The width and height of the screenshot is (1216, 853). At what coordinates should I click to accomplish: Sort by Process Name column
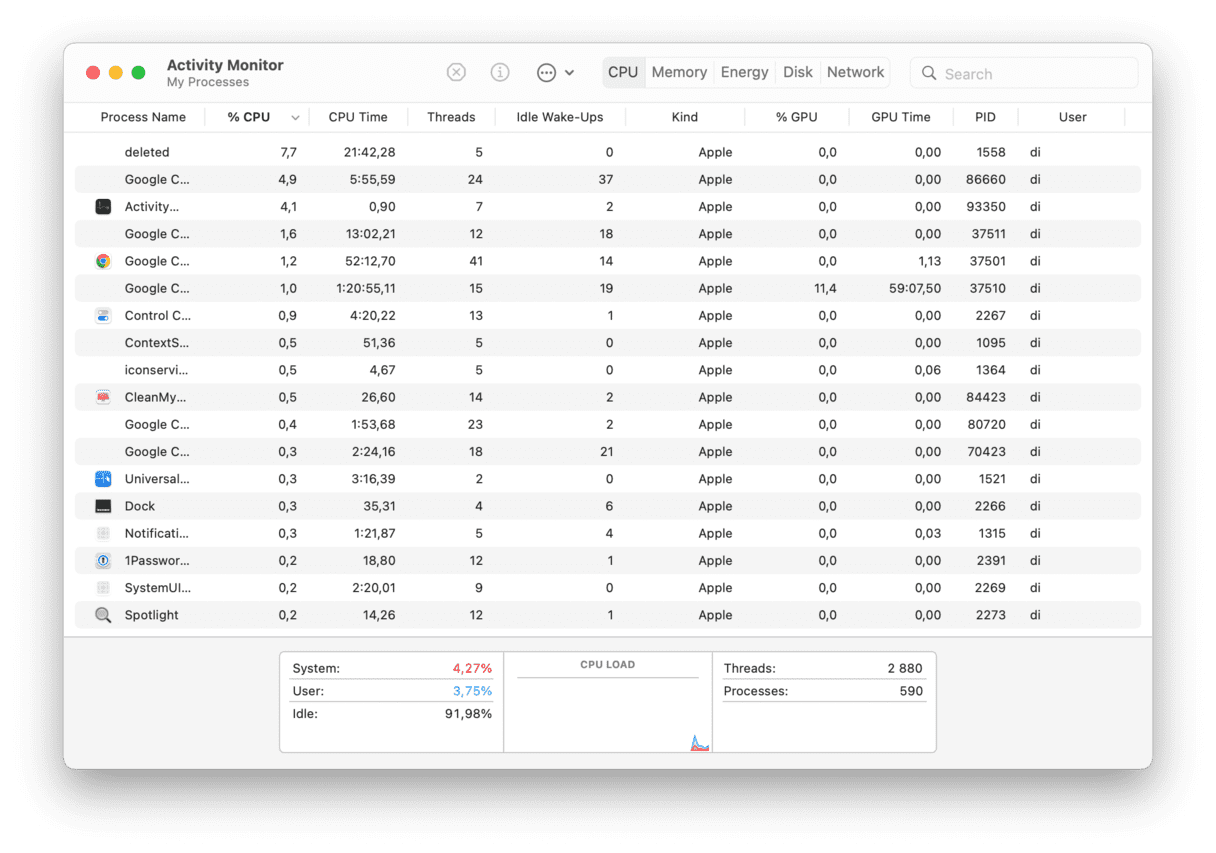click(143, 117)
